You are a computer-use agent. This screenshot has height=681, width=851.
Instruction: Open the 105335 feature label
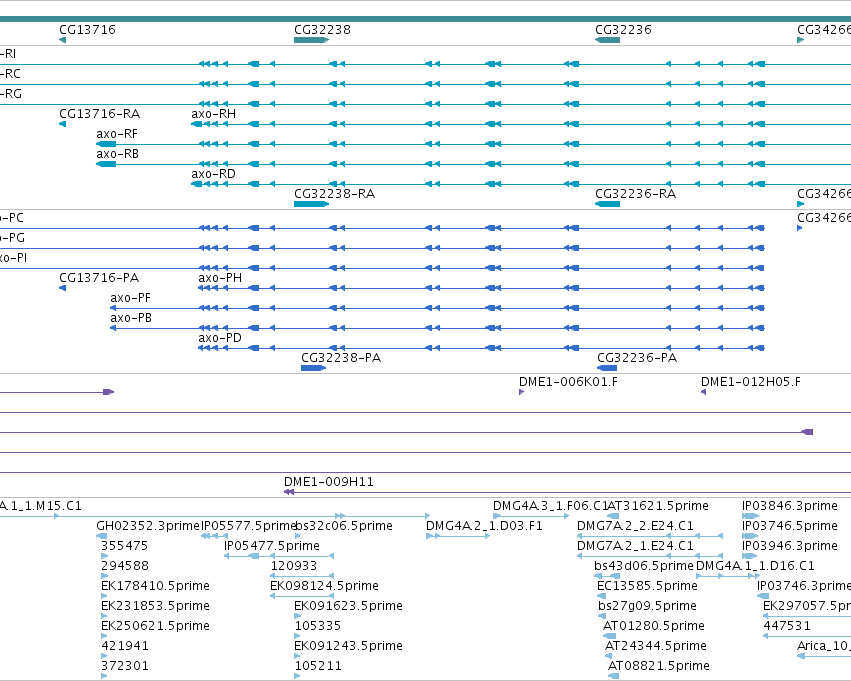coord(317,627)
